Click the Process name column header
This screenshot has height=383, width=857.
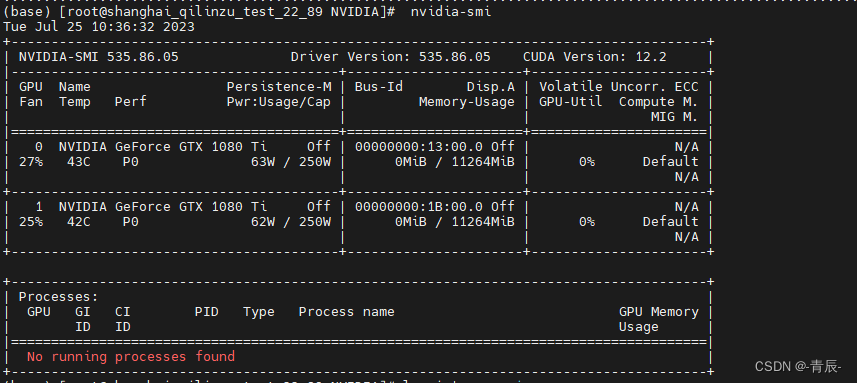(x=347, y=311)
